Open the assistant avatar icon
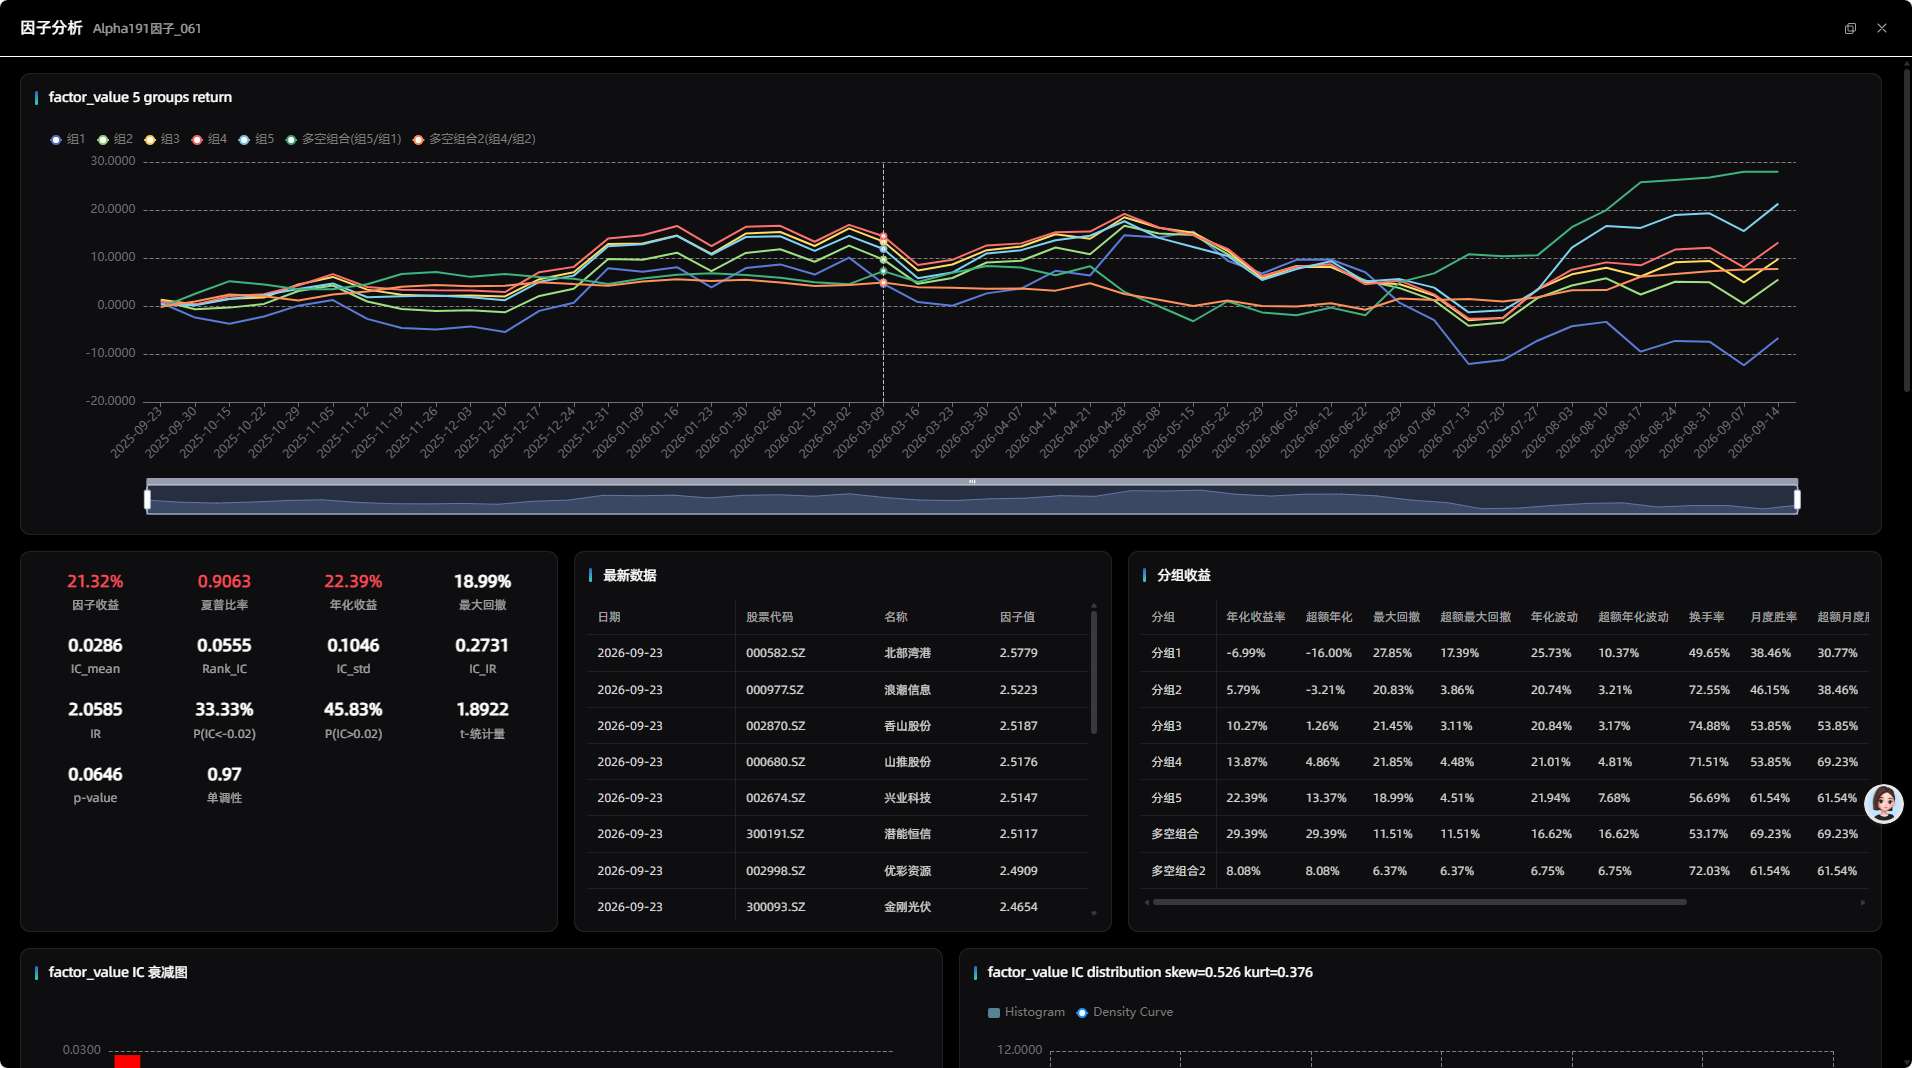Screen dimensions: 1912x1068 click(1884, 803)
